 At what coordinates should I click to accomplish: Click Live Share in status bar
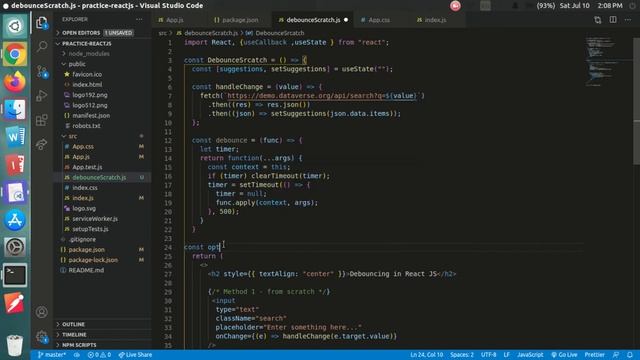(x=135, y=355)
